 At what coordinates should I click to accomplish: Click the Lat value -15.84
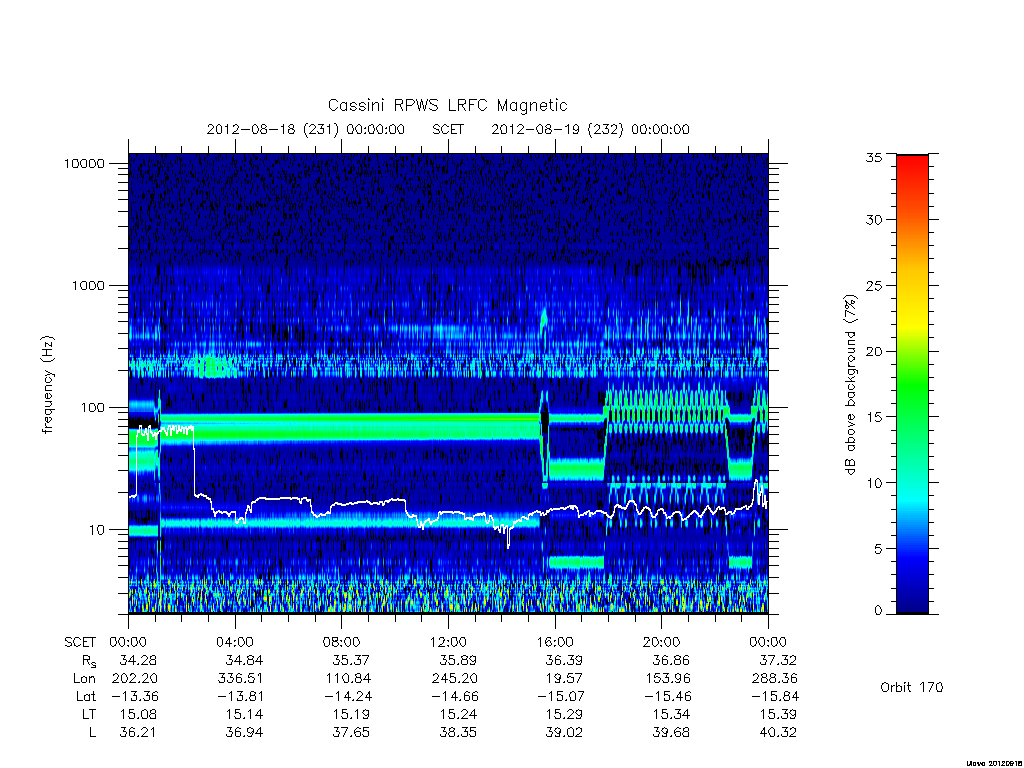[773, 696]
